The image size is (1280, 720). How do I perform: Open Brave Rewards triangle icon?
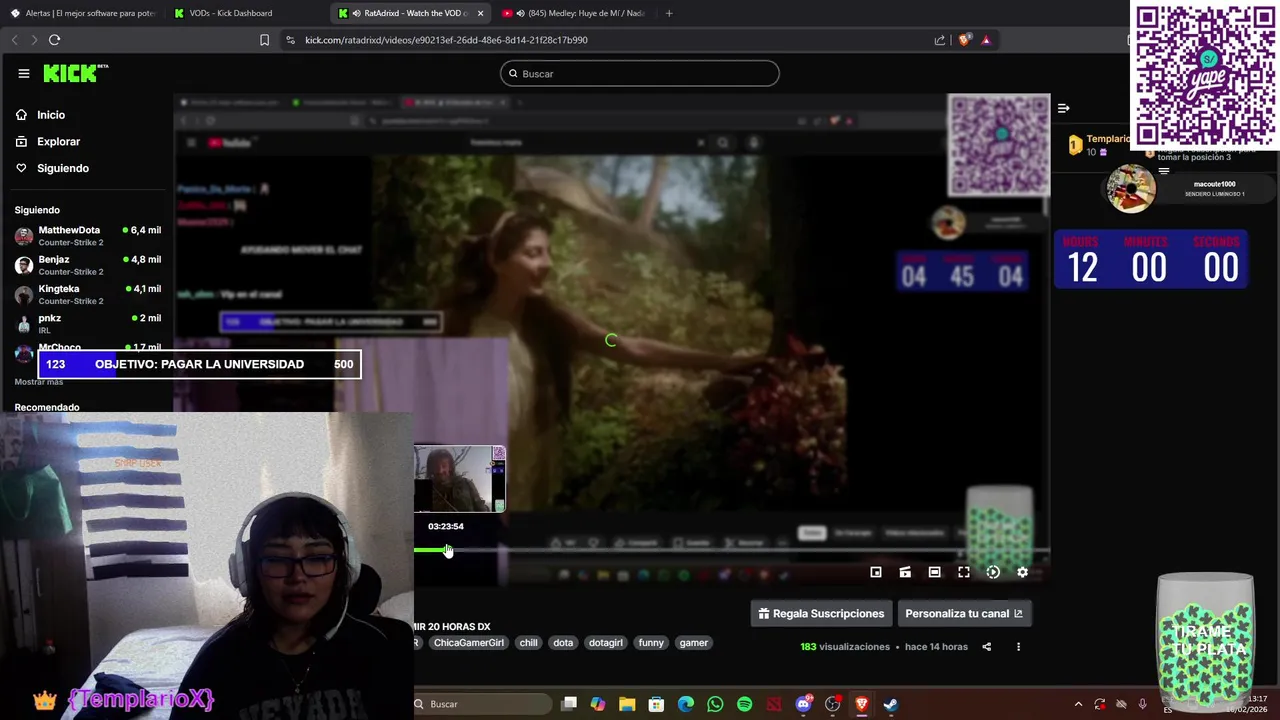point(986,40)
